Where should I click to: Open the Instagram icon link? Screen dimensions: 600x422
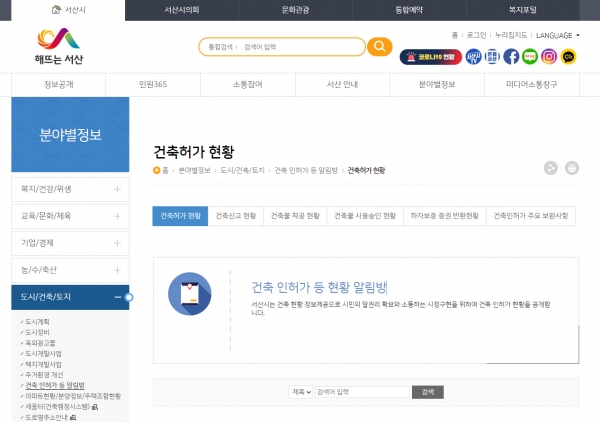tap(549, 57)
